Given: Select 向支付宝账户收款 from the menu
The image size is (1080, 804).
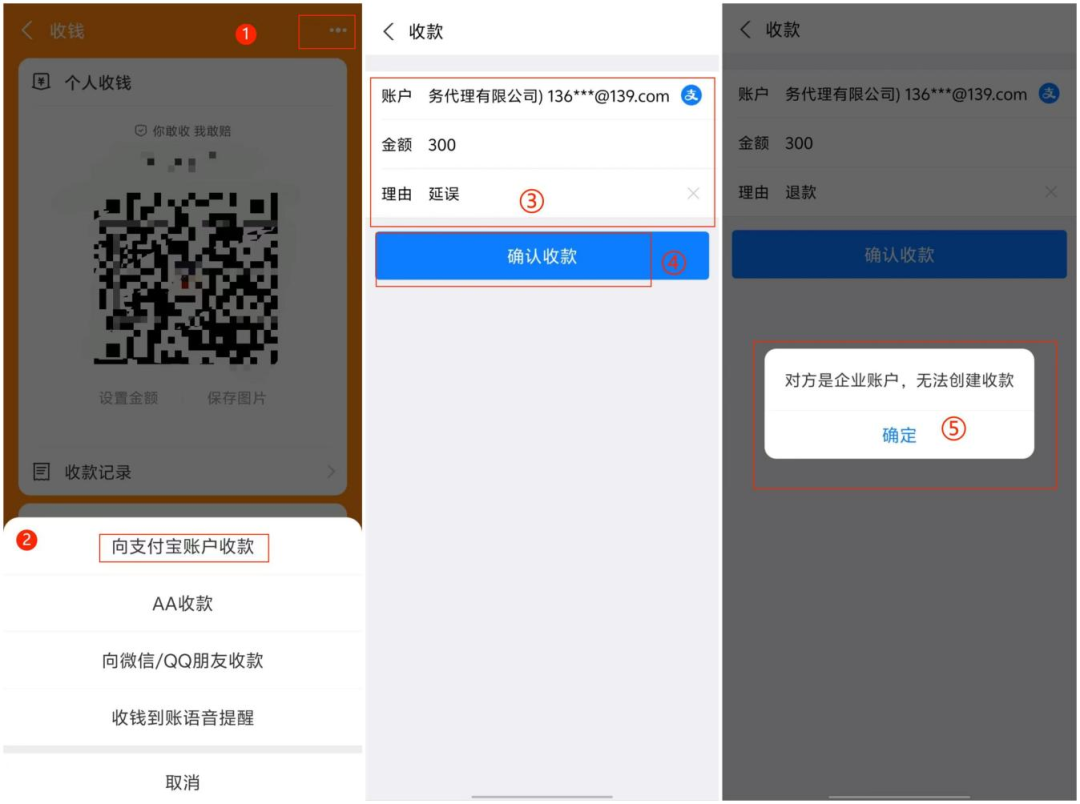Looking at the screenshot, I should click(183, 548).
